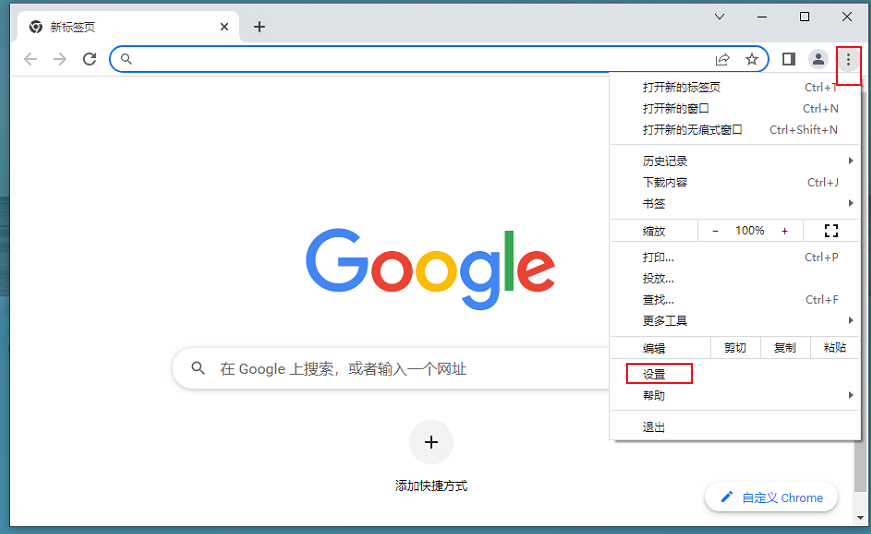Open the profile avatar icon
This screenshot has width=871, height=534.
[818, 59]
